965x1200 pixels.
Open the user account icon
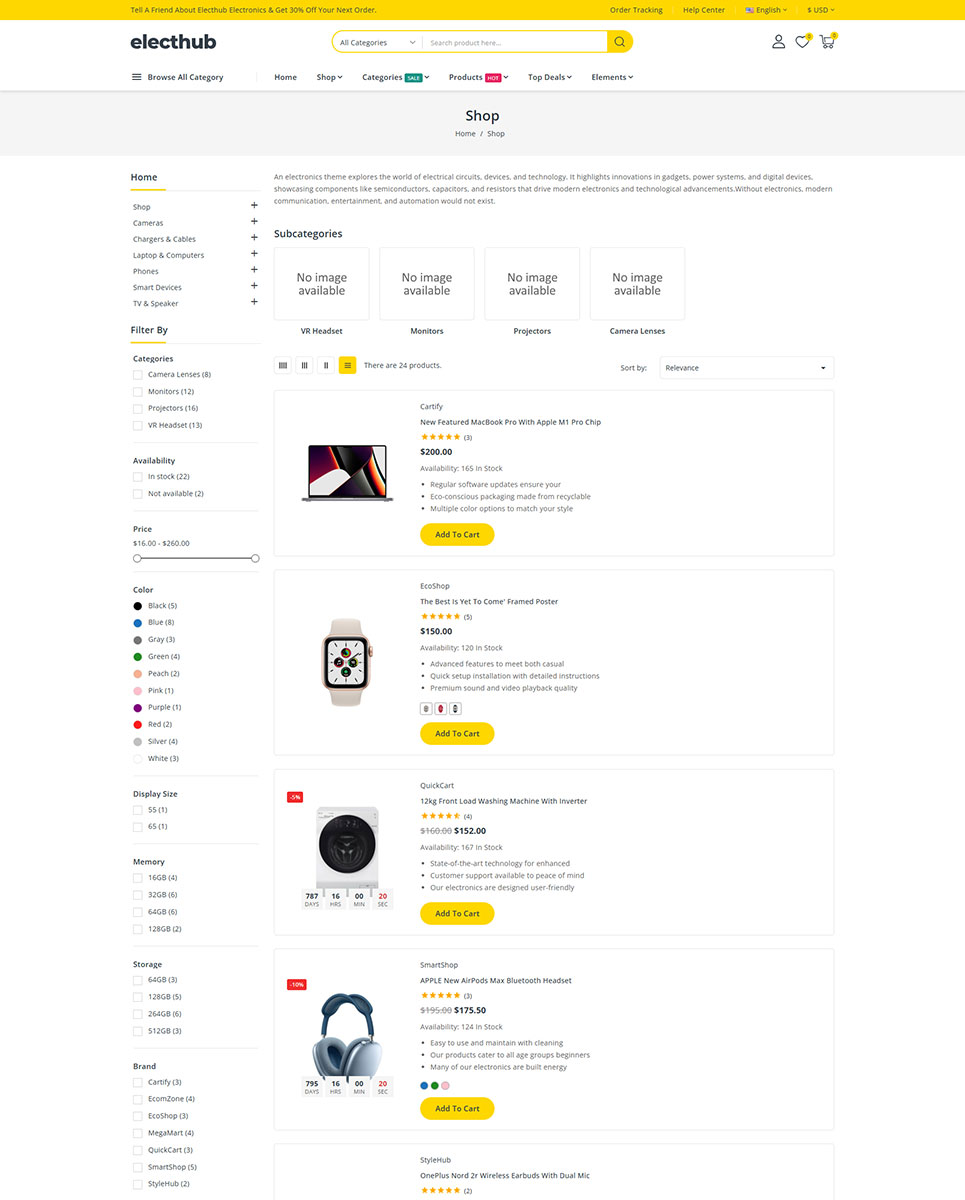(x=778, y=42)
